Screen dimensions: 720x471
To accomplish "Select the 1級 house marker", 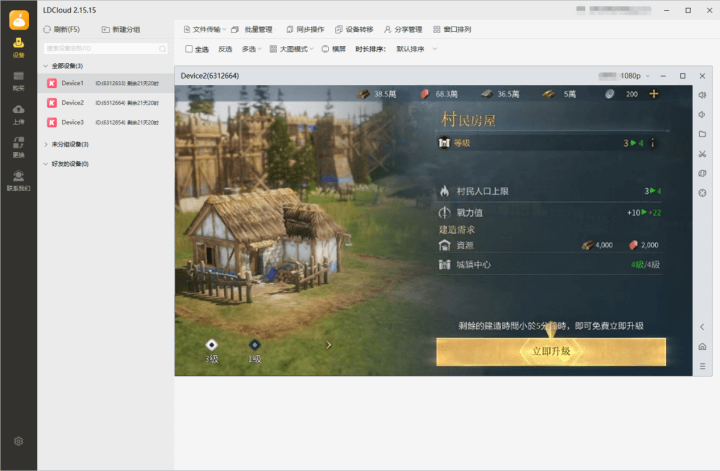I will 254,351.
